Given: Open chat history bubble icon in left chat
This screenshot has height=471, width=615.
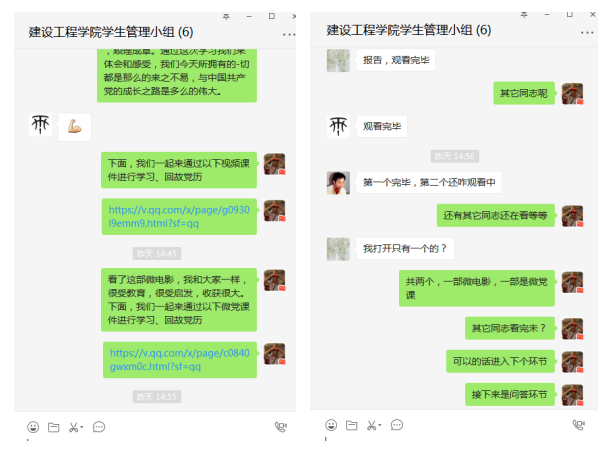Looking at the screenshot, I should [x=99, y=427].
